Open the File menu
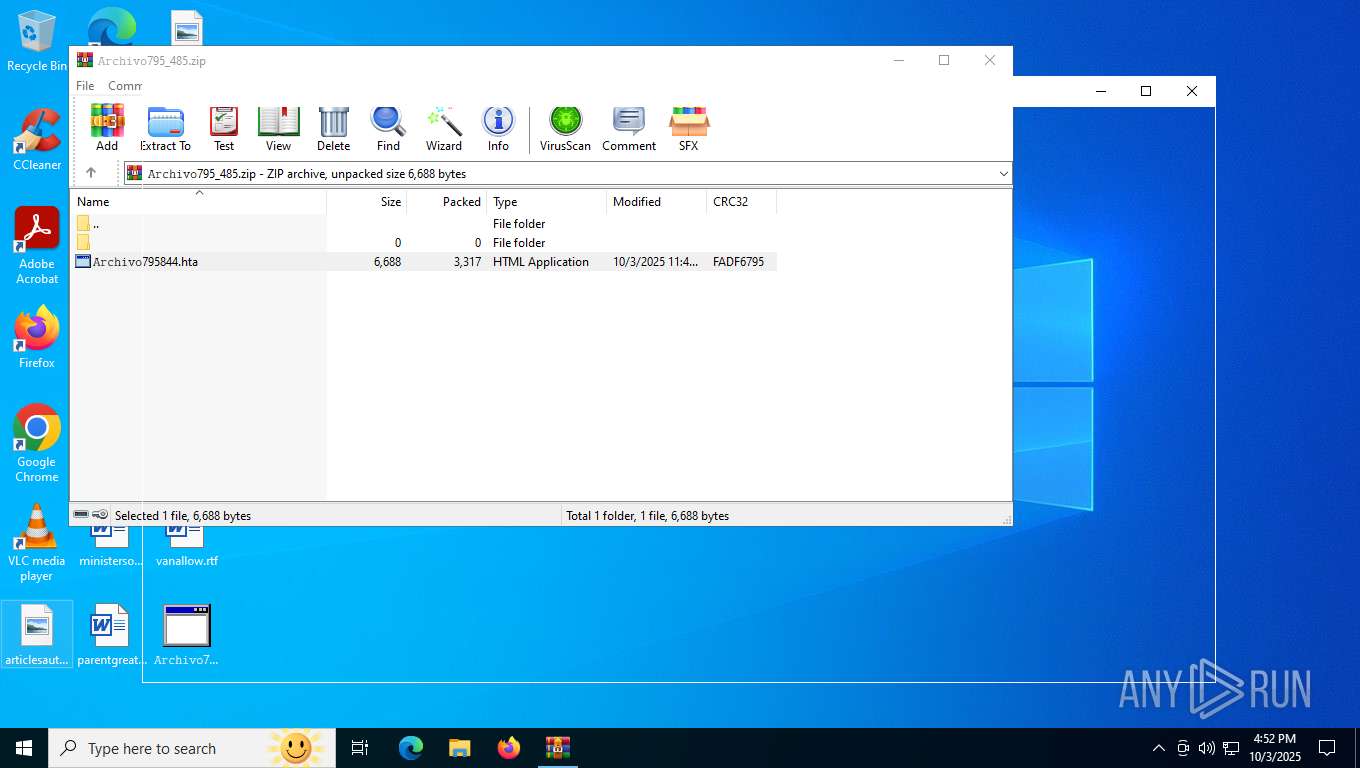Screen dimensions: 1360x768 point(85,86)
